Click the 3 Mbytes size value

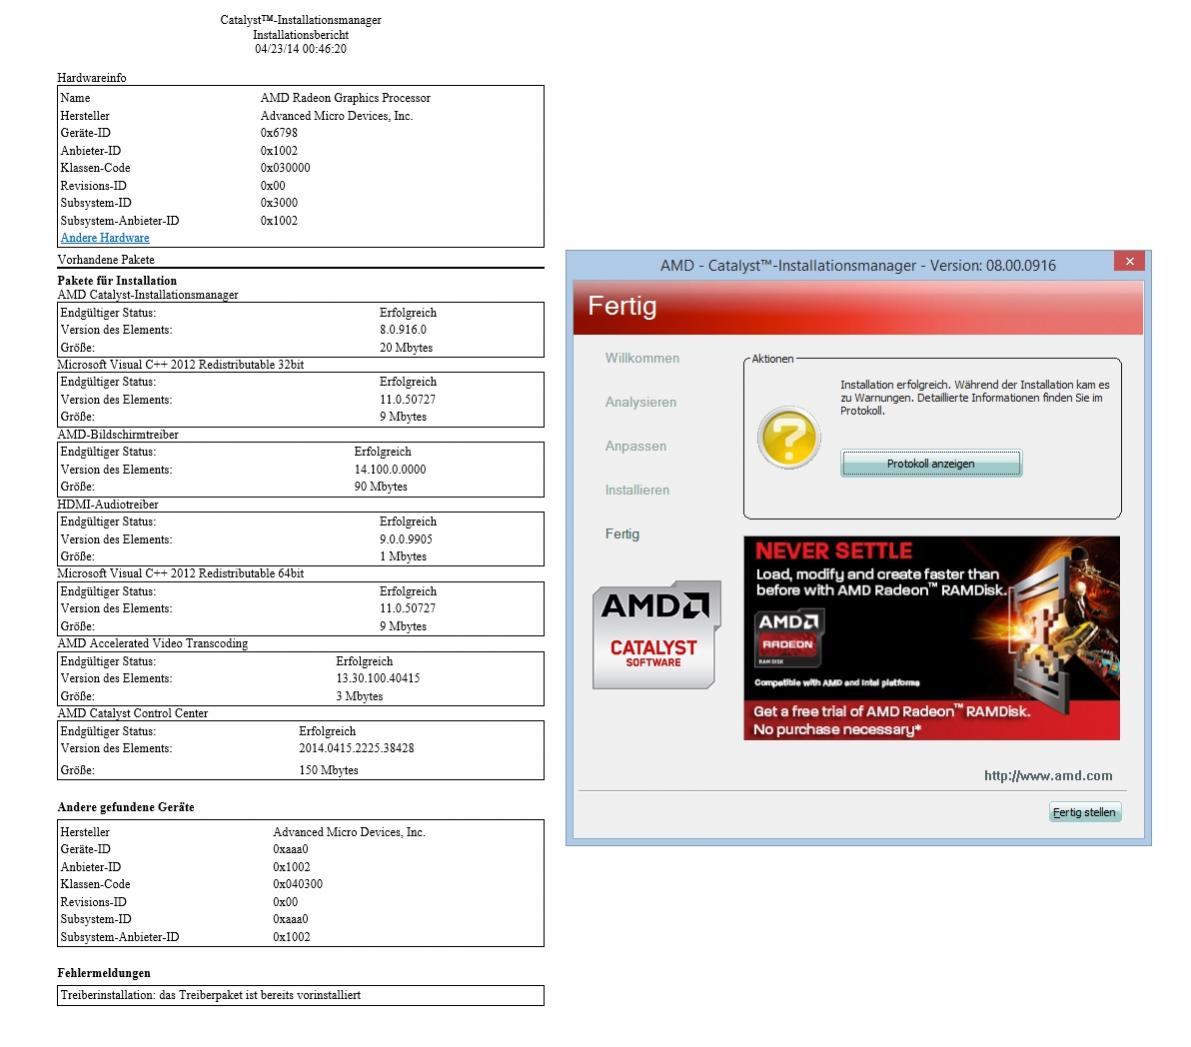[359, 696]
